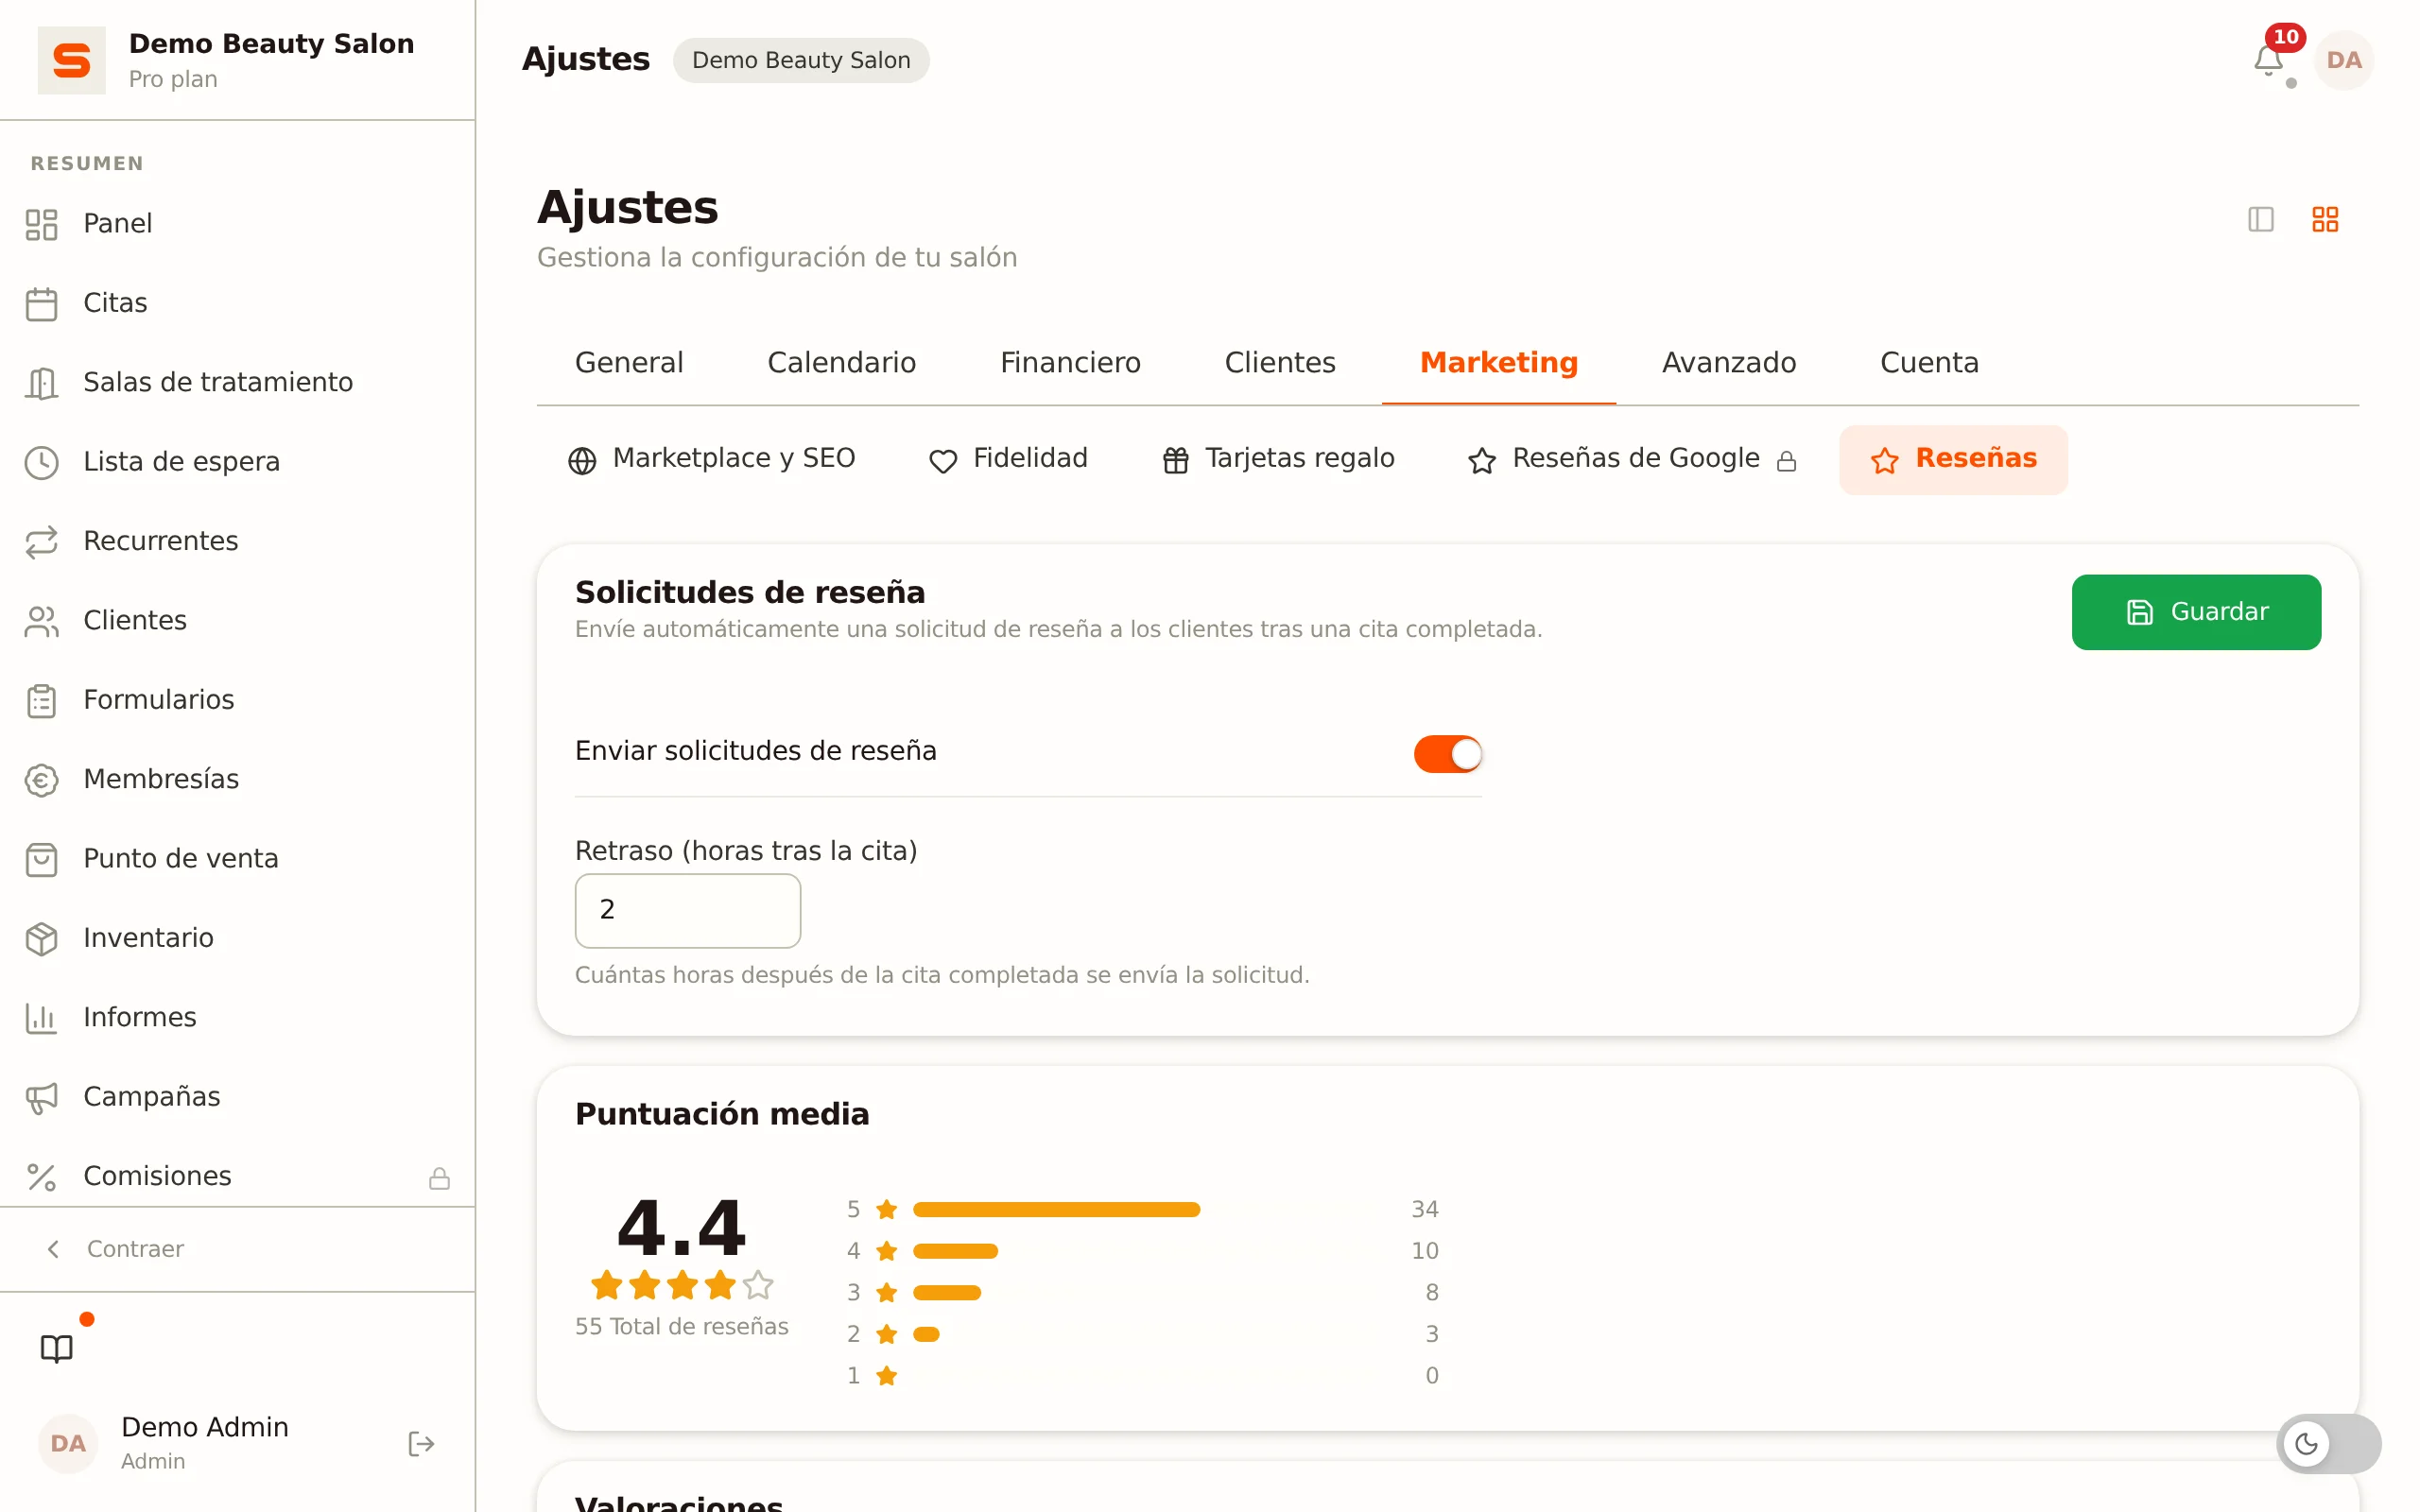Viewport: 2420px width, 1512px height.
Task: Click the 'Solicitudes de reseña' heading
Action: click(750, 592)
